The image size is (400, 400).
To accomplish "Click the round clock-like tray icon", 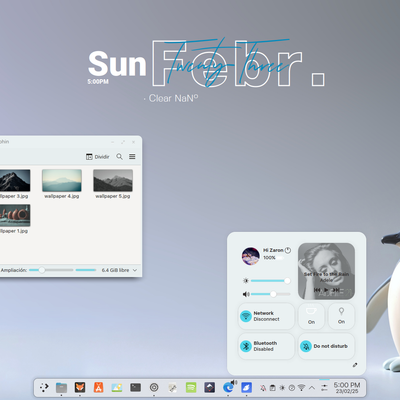I will [292, 388].
